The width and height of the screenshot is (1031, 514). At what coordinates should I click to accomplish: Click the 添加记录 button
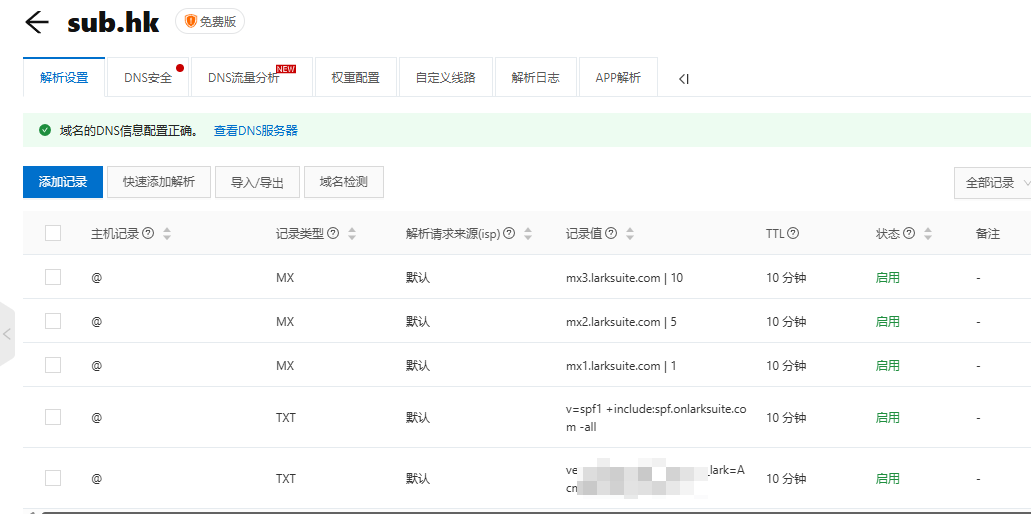63,182
